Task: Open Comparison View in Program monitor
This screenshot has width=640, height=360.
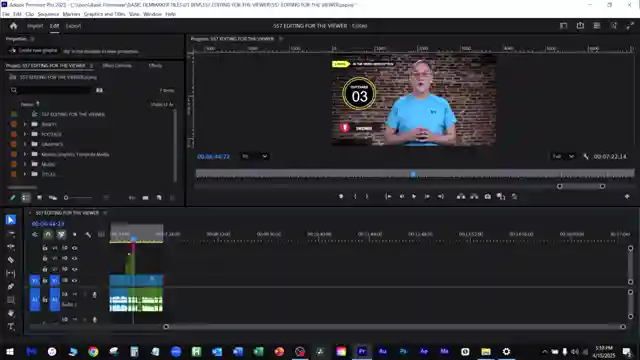Action: coord(501,197)
